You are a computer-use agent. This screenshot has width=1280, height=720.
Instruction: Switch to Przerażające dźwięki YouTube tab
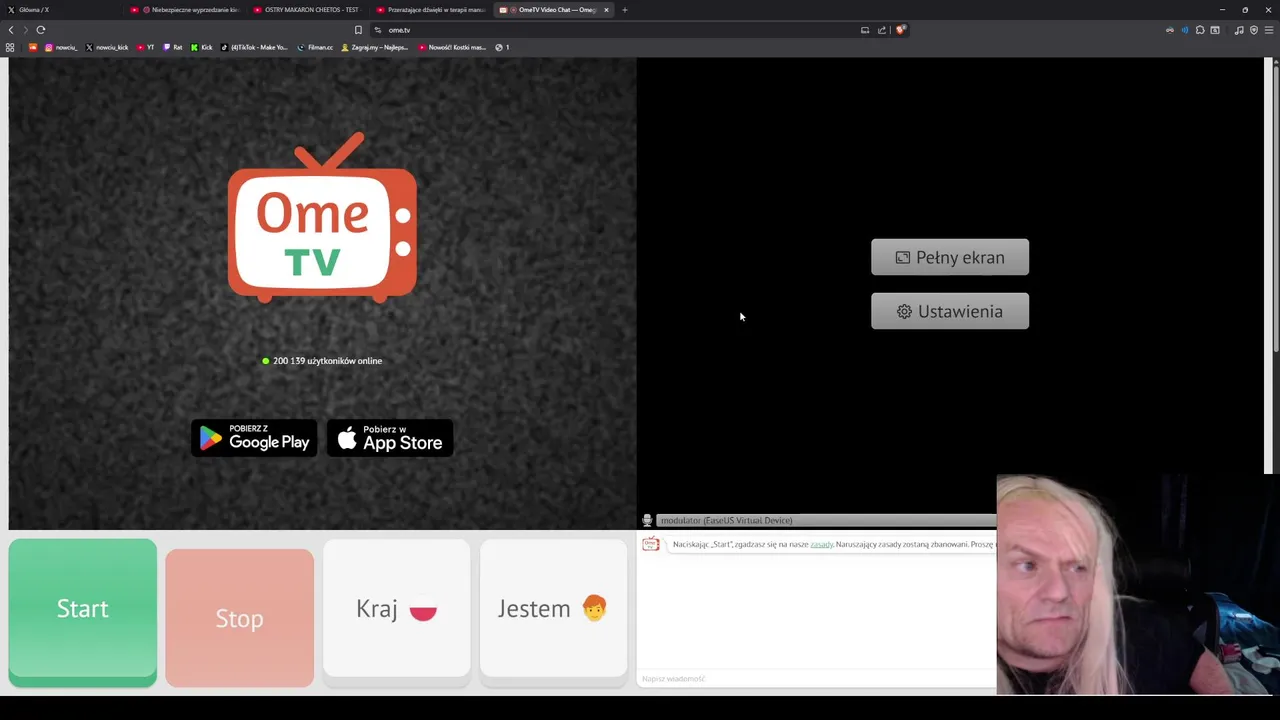tap(430, 10)
